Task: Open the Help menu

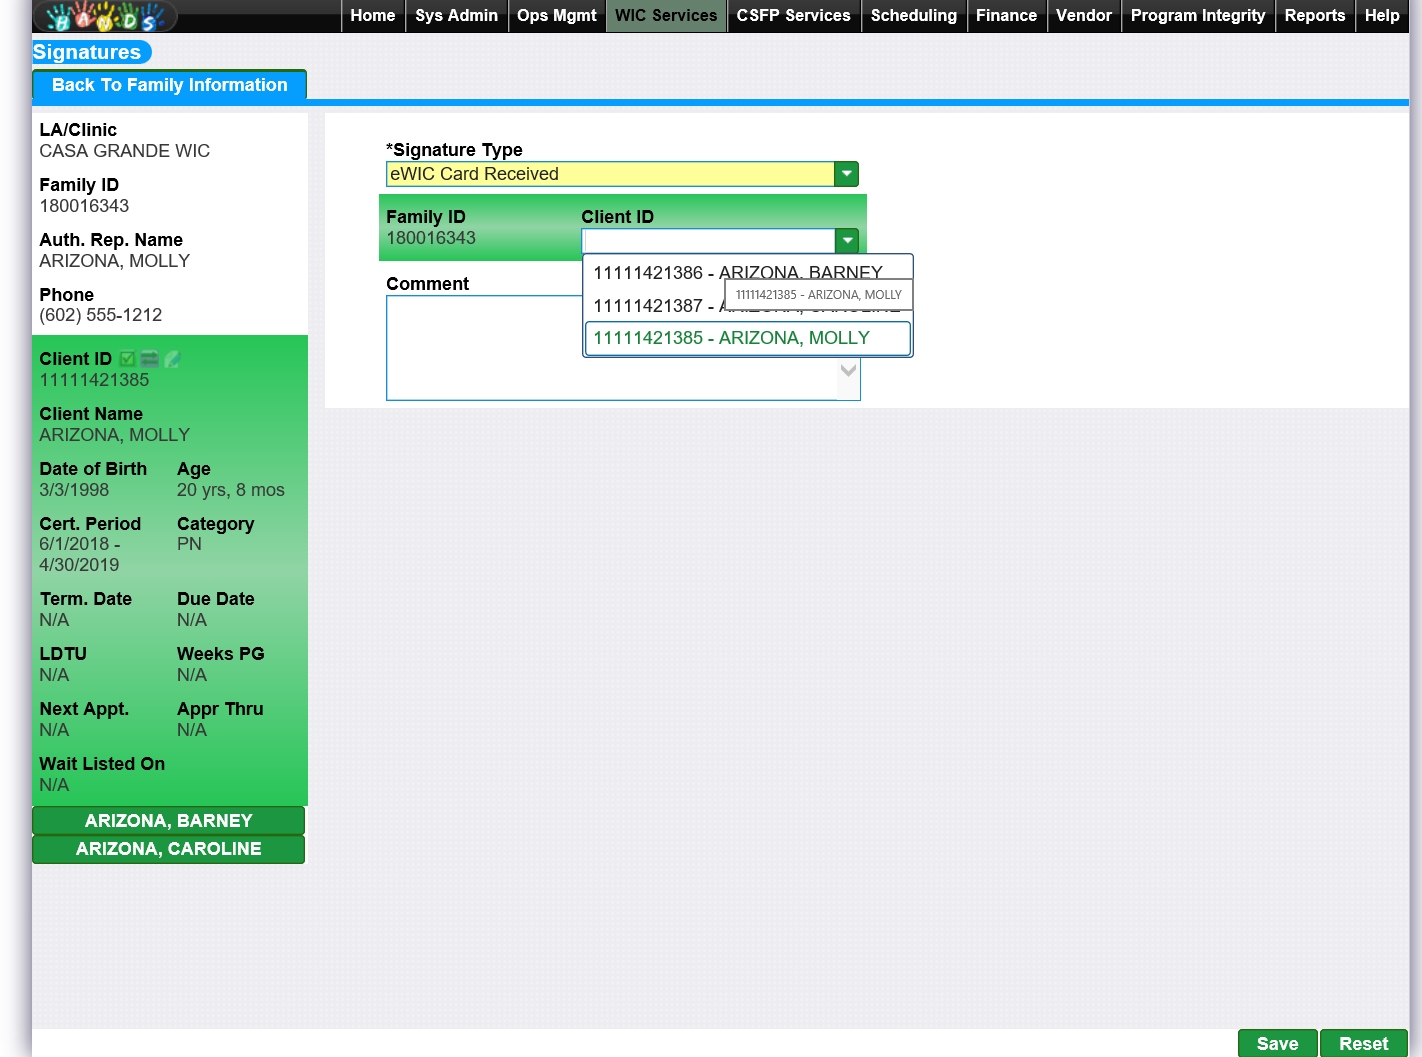Action: coord(1381,16)
